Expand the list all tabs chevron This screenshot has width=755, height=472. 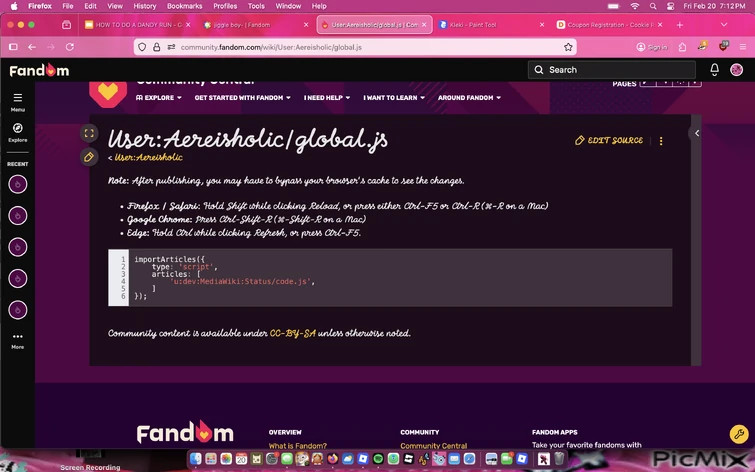(x=724, y=25)
